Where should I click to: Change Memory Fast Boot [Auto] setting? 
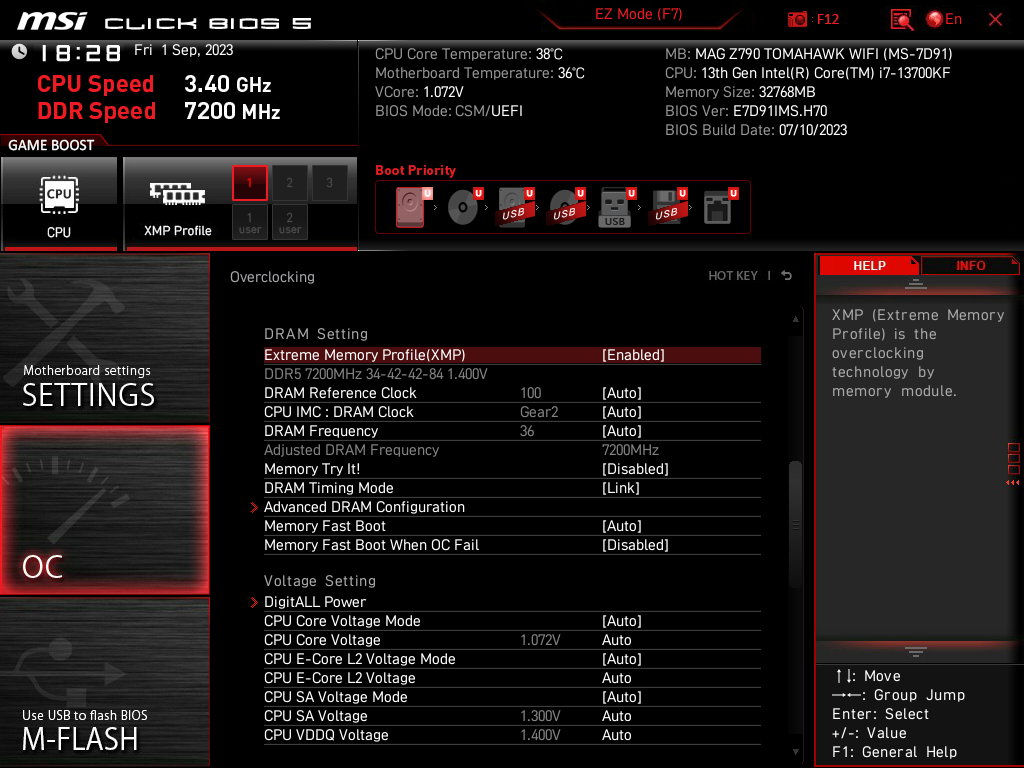tap(512, 526)
